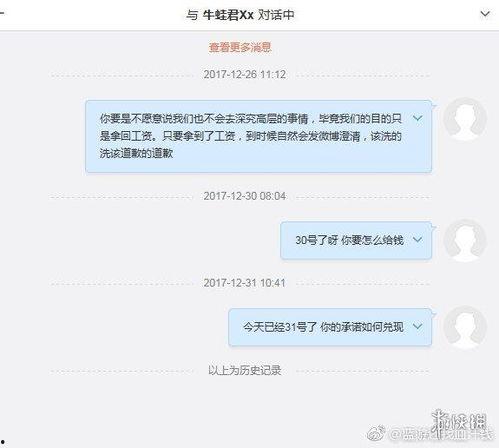Open sender avatar beside 30号了呀 message
Image resolution: width=499 pixels, height=448 pixels.
coord(465,240)
